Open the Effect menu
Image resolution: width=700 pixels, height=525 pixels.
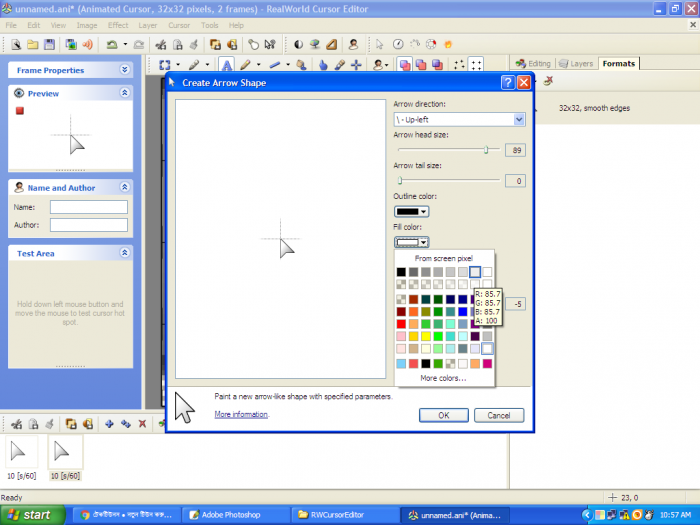coord(118,25)
